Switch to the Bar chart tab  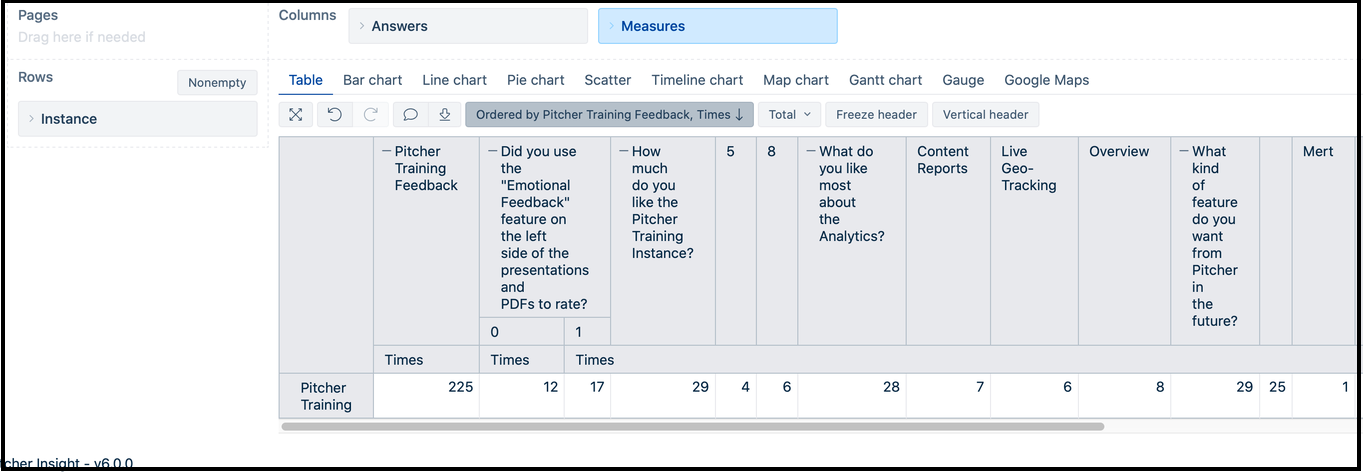tap(372, 80)
